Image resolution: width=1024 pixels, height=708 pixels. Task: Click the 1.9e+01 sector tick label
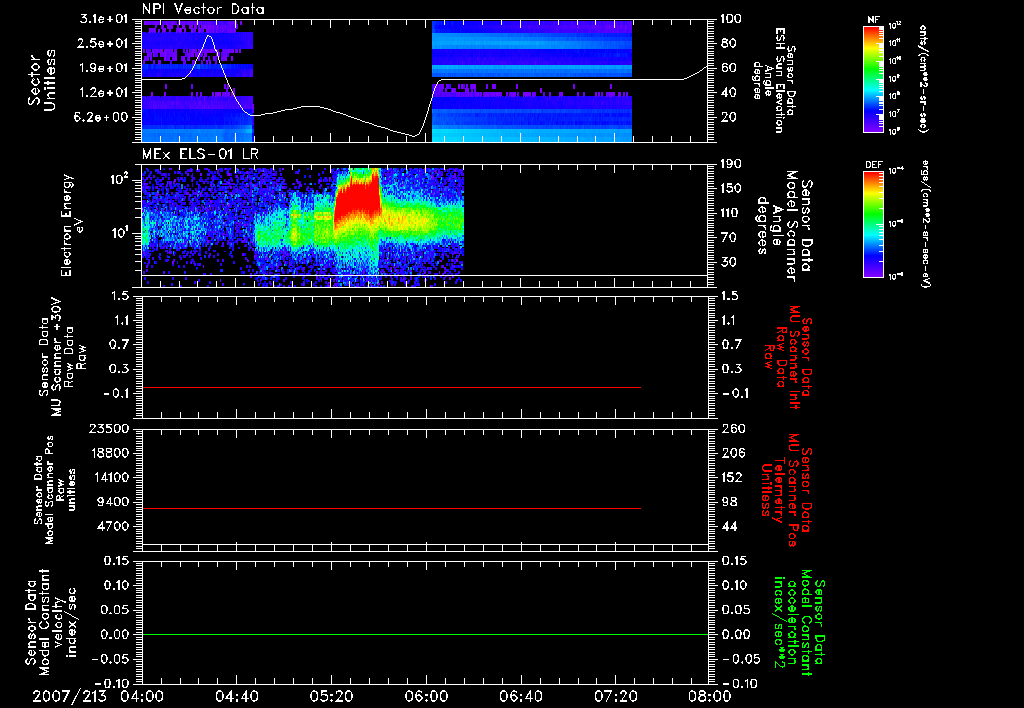click(x=104, y=68)
